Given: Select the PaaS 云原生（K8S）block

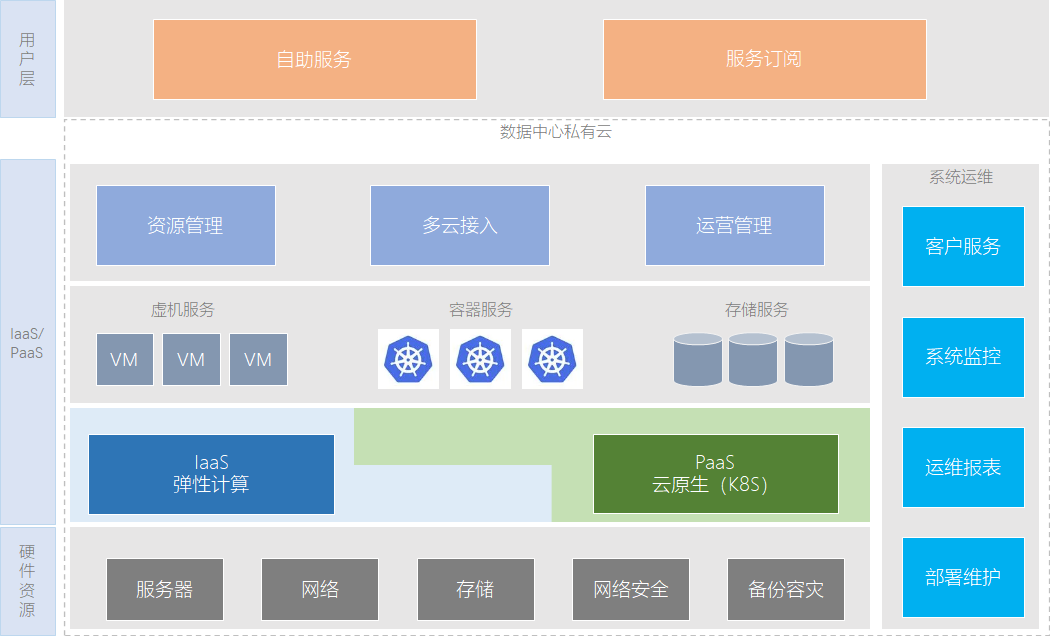Looking at the screenshot, I should [716, 474].
